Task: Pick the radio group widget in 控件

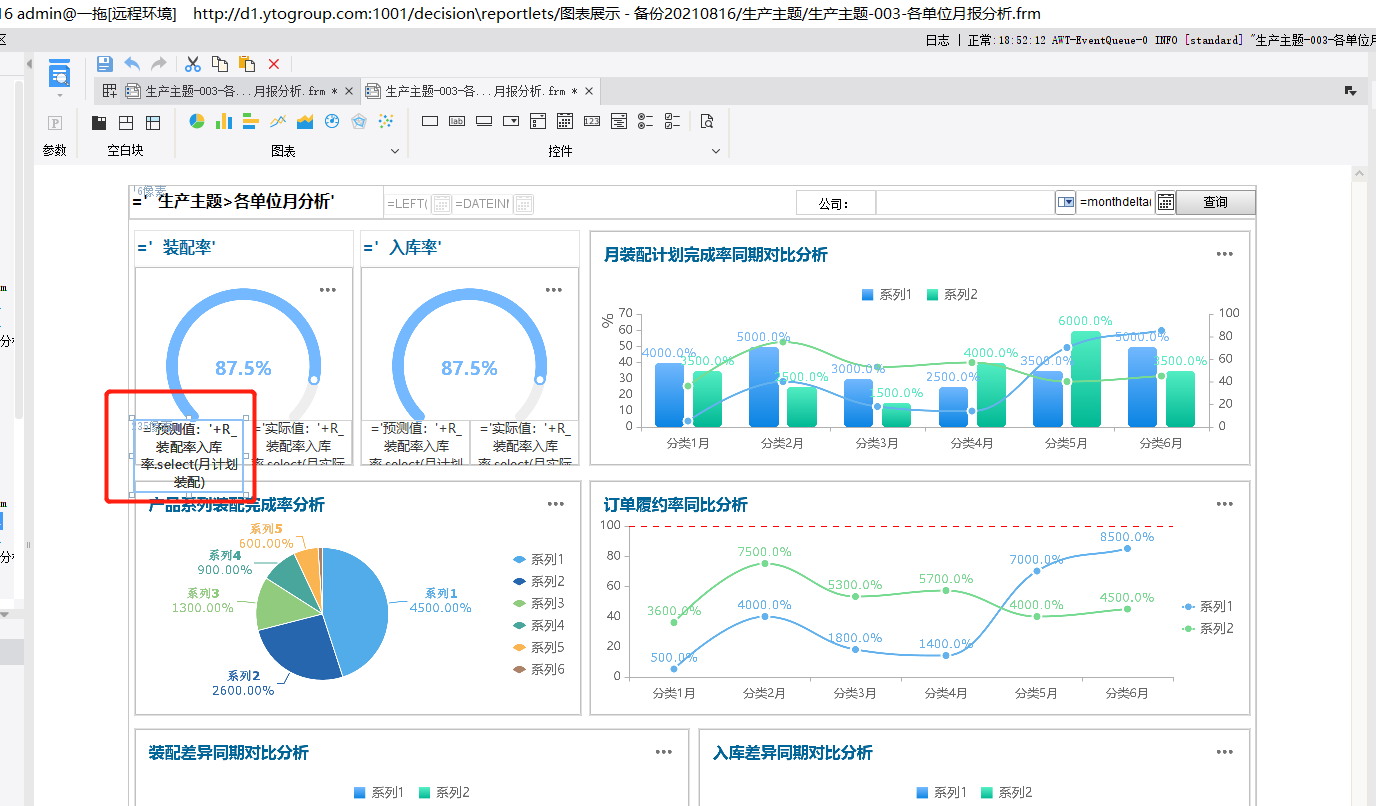Action: point(646,121)
